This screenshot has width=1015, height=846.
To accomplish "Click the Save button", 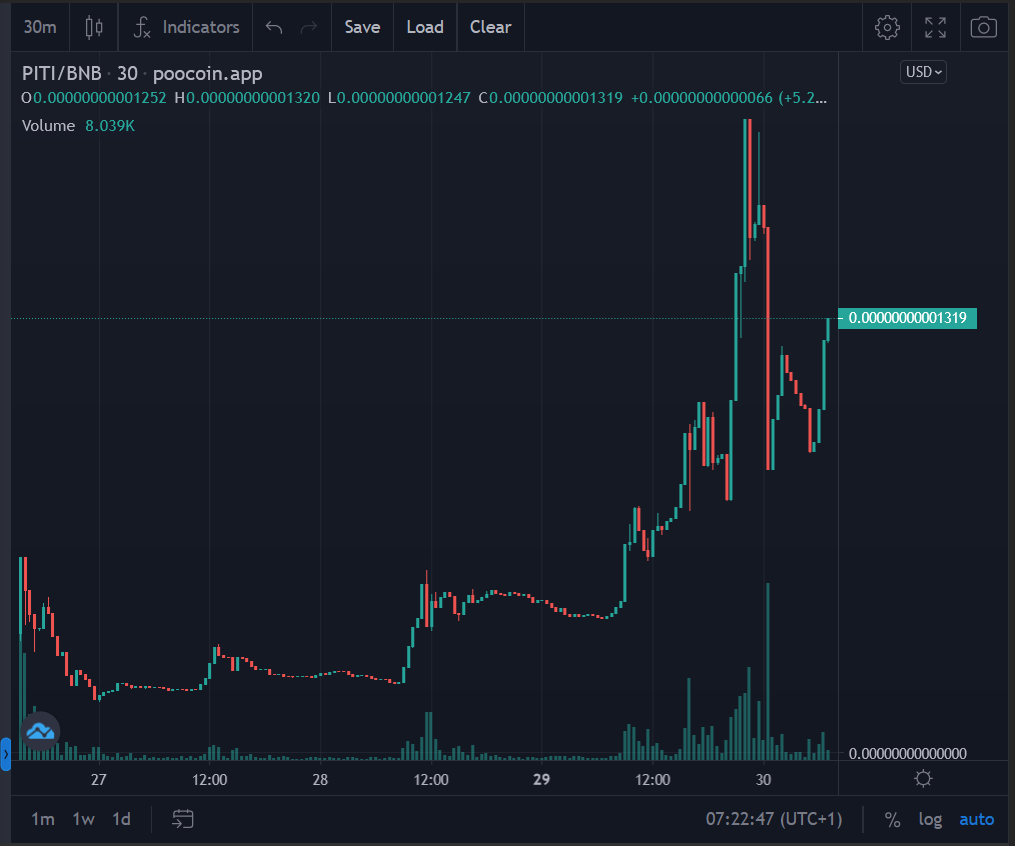I will pos(362,27).
